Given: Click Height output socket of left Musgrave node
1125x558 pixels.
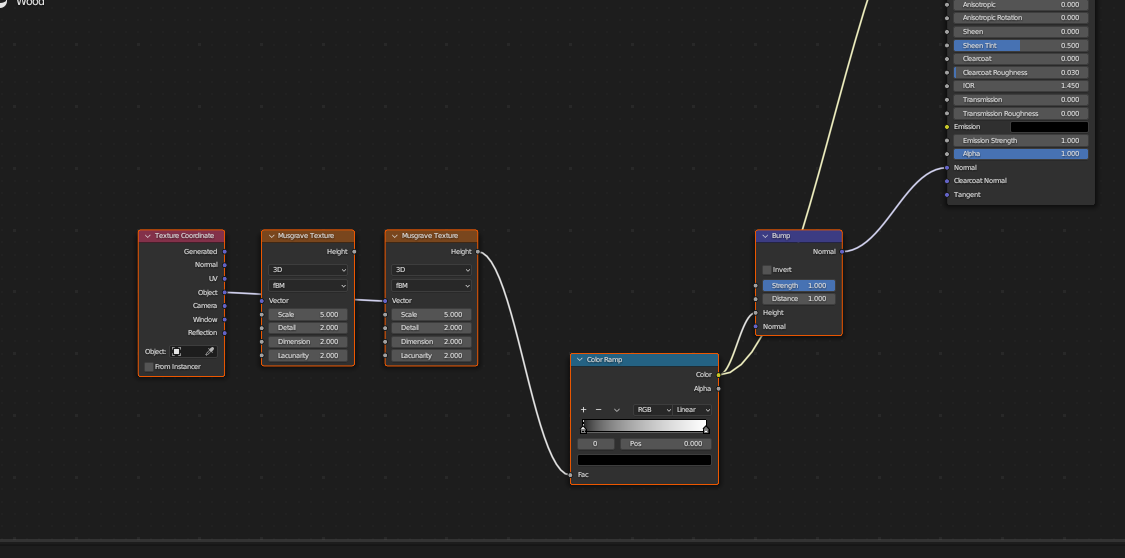Looking at the screenshot, I should 354,252.
